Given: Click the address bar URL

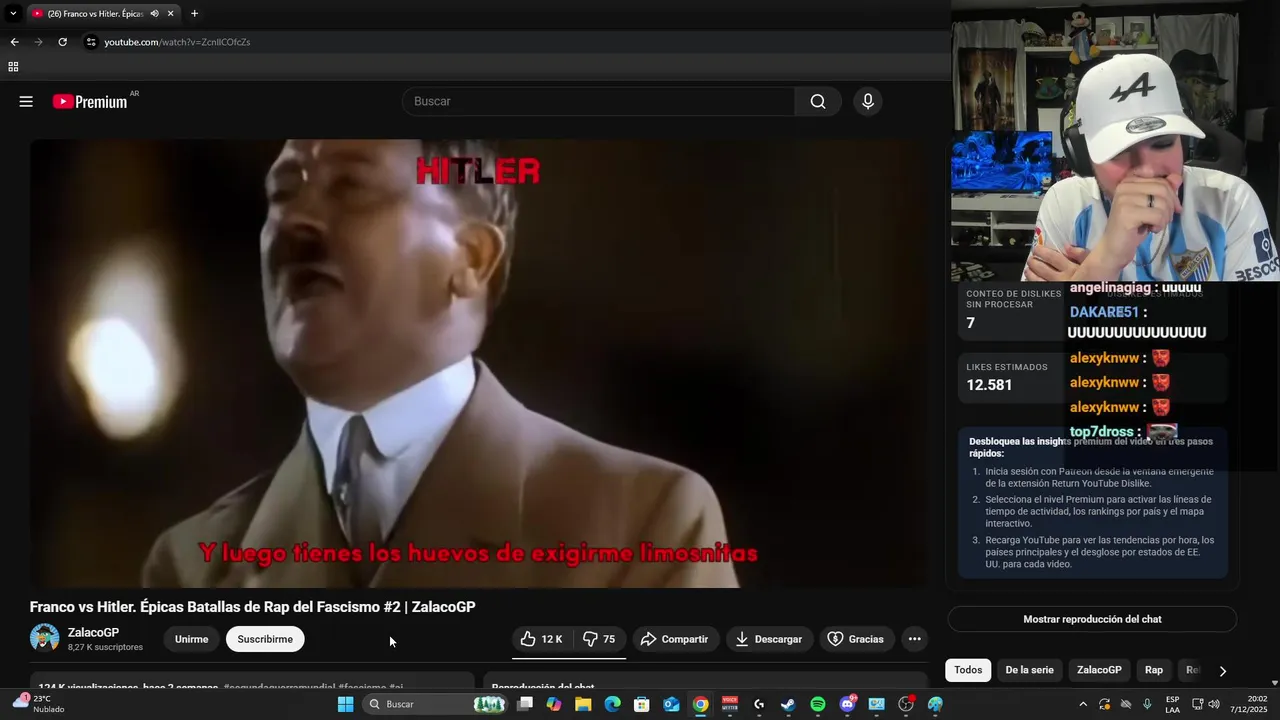Looking at the screenshot, I should tap(177, 42).
